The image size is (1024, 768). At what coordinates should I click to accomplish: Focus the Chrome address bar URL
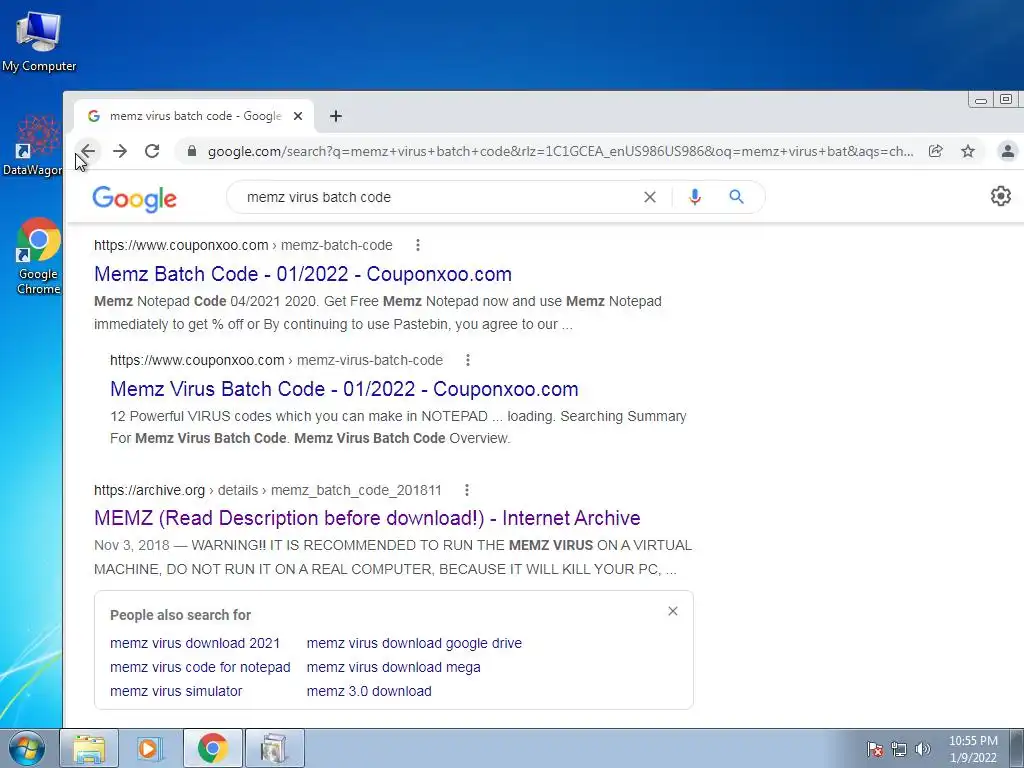tap(560, 152)
